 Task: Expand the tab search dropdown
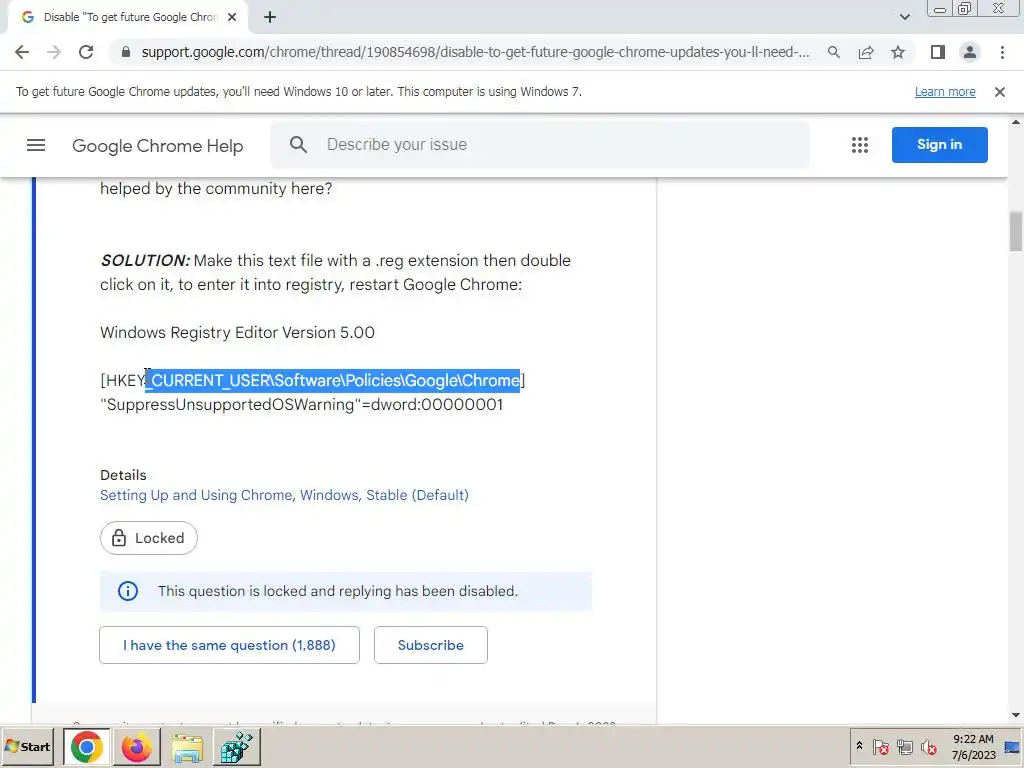tap(904, 17)
